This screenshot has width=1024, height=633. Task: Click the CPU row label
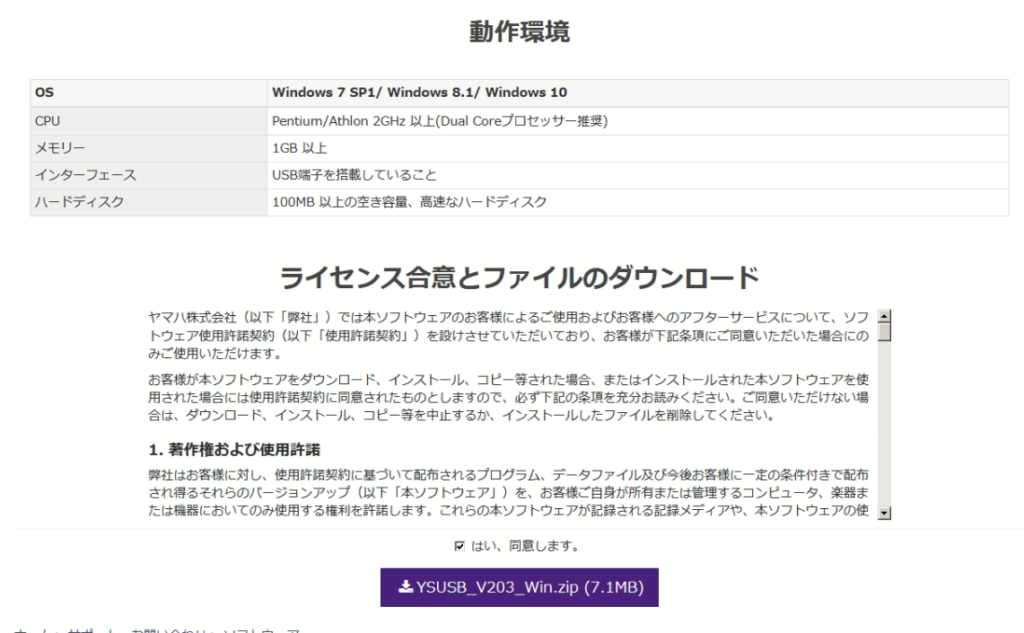coord(148,121)
